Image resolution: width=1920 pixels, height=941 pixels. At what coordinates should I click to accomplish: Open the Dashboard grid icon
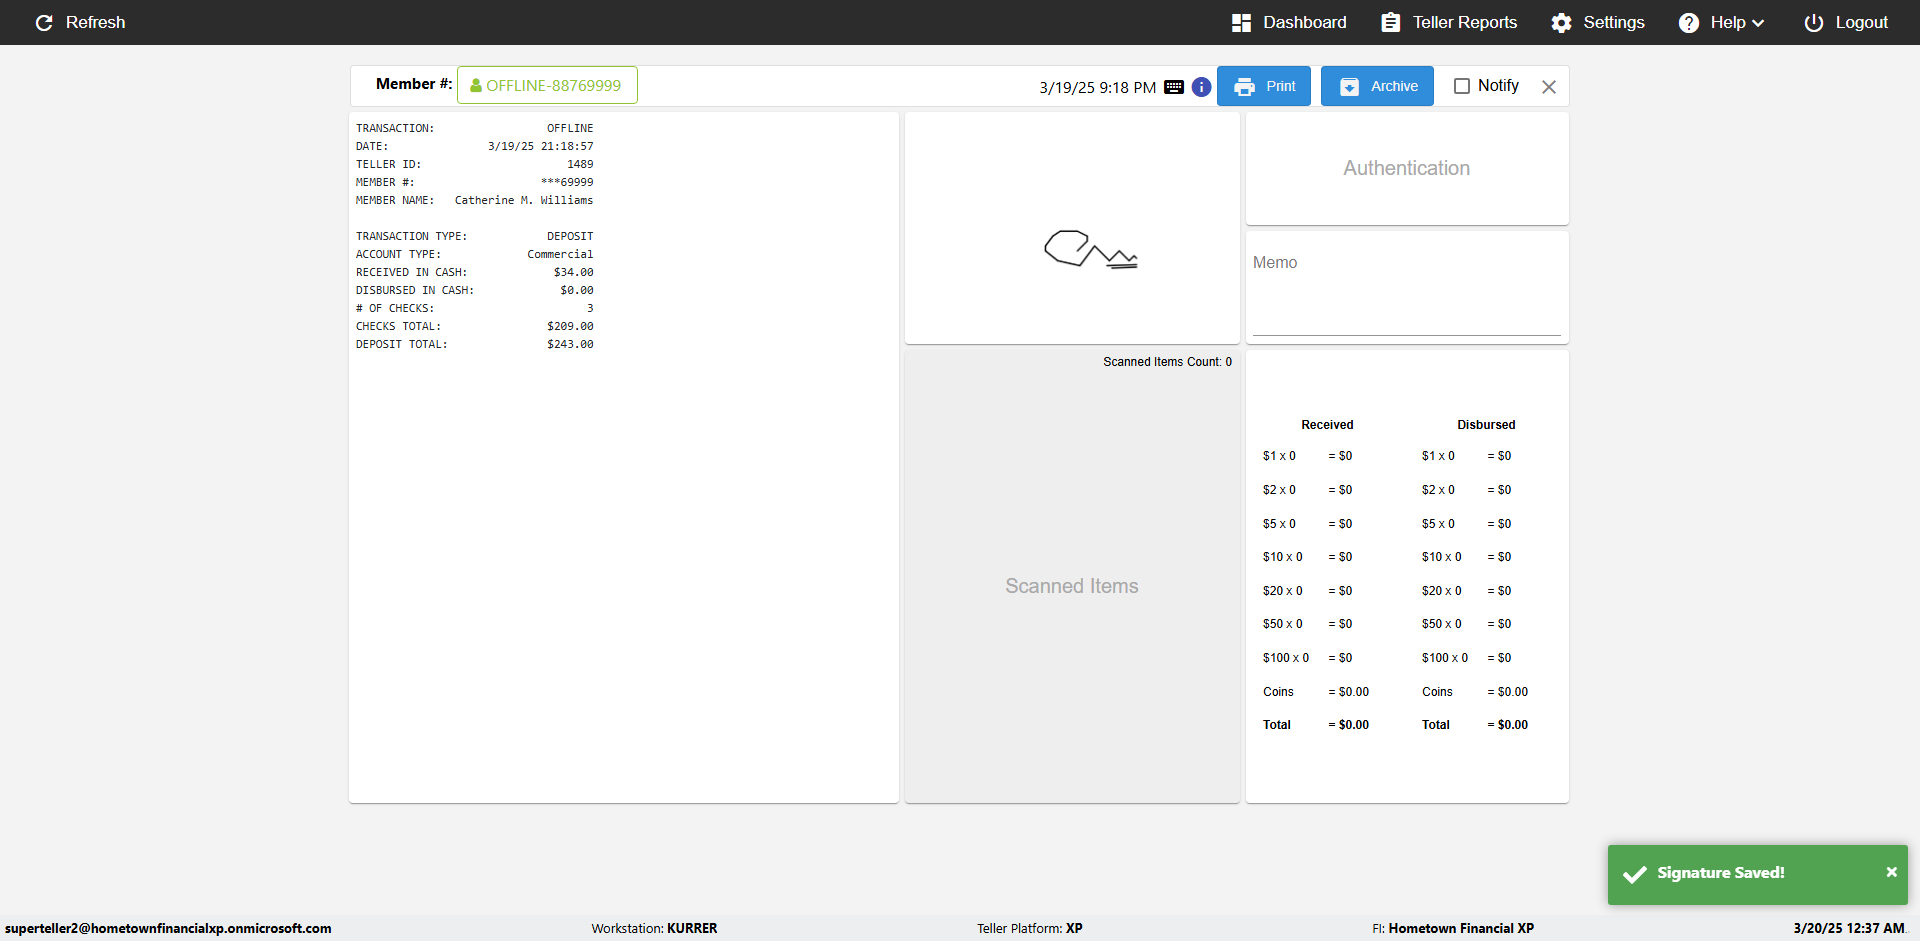point(1241,22)
